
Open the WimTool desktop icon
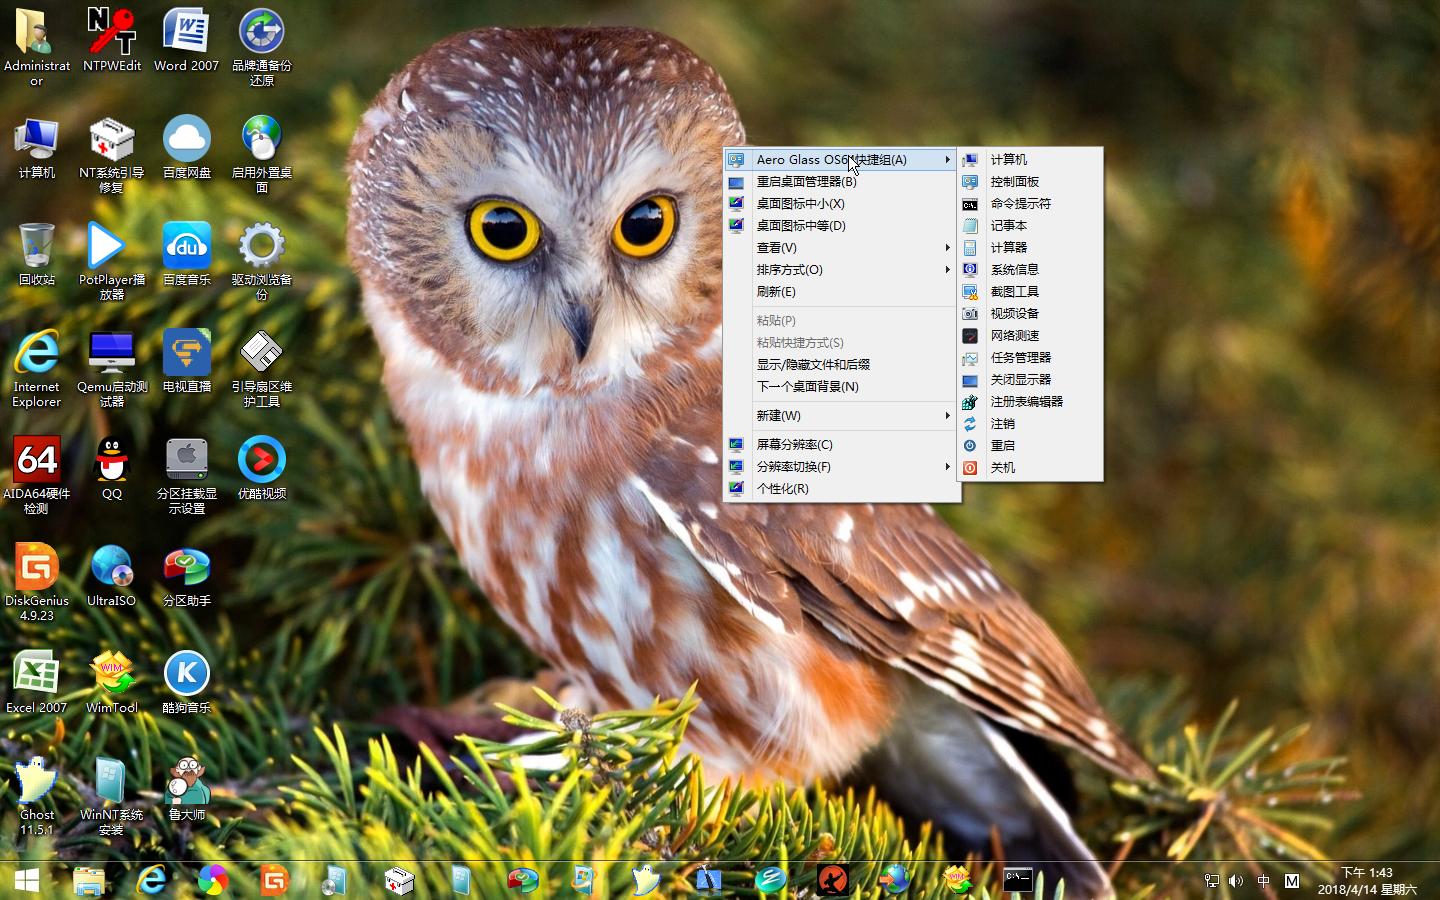pyautogui.click(x=112, y=682)
